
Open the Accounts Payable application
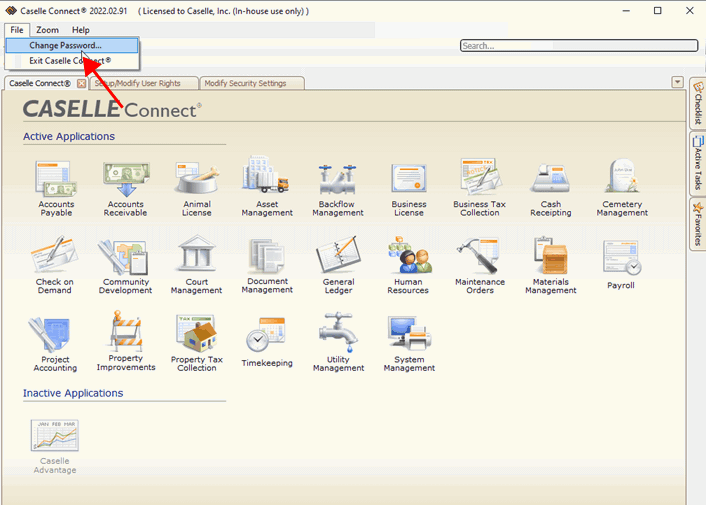click(x=56, y=189)
